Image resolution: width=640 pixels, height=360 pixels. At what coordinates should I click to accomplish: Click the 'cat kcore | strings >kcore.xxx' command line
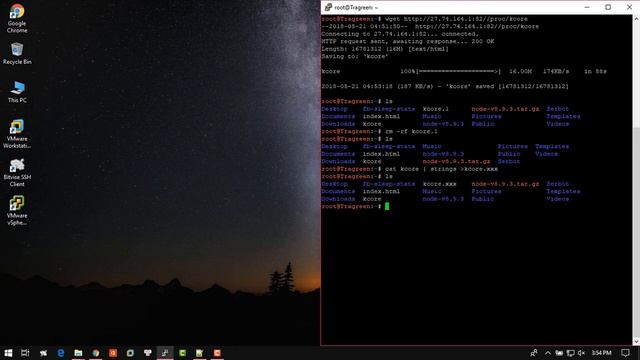441,169
